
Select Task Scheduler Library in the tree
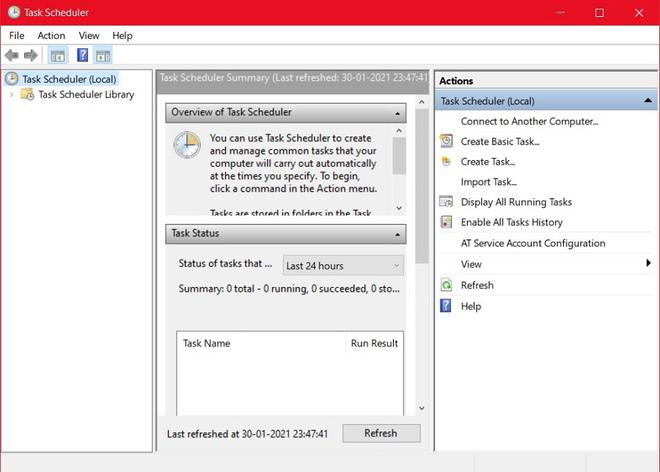pos(86,94)
